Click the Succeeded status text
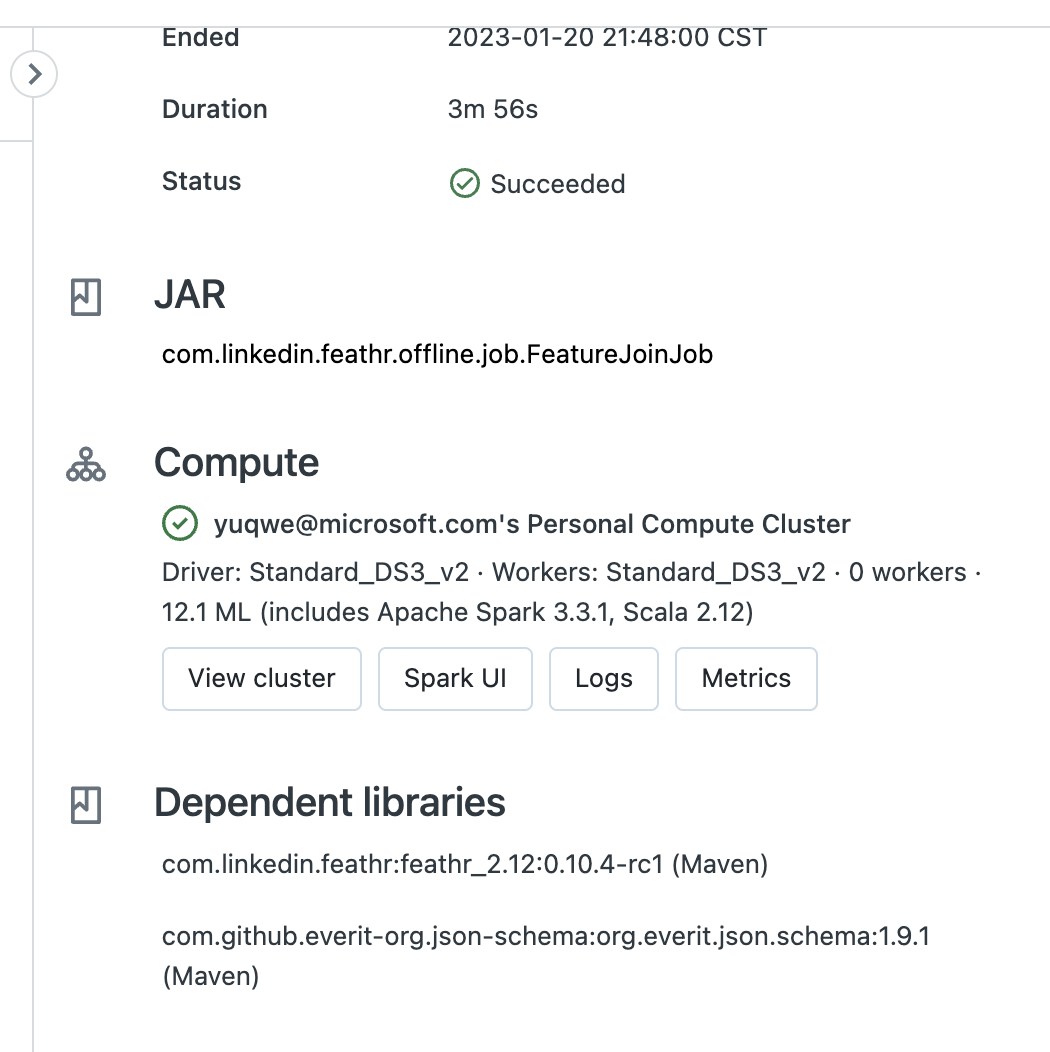 pos(557,185)
